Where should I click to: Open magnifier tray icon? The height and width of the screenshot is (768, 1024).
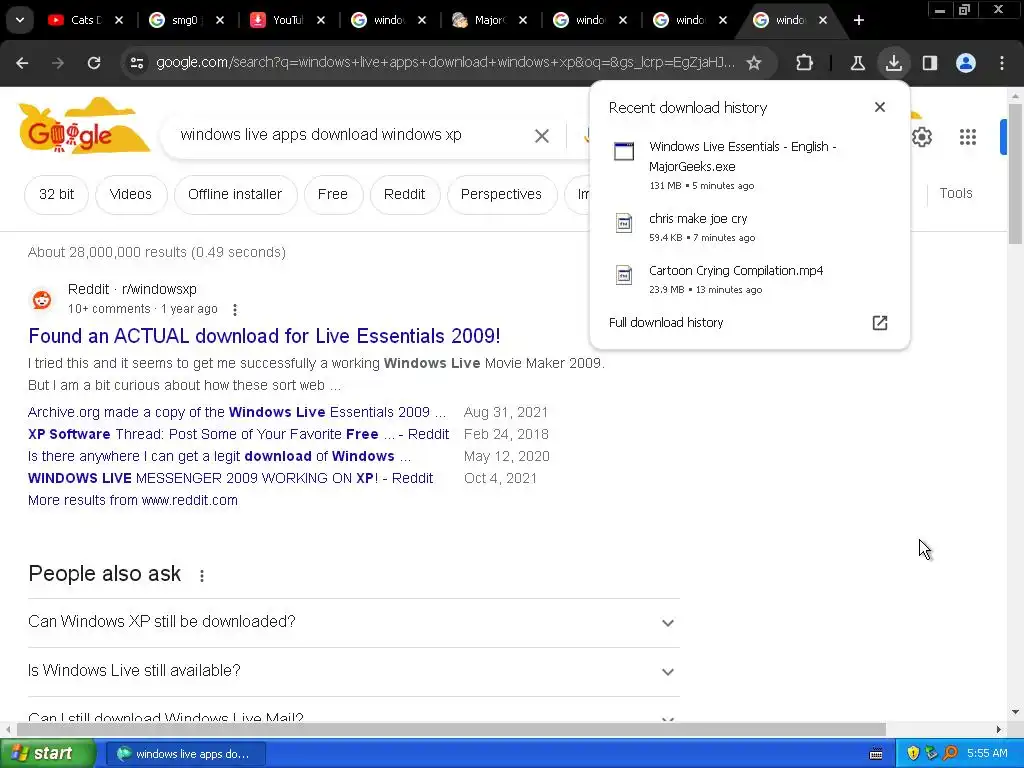(950, 754)
